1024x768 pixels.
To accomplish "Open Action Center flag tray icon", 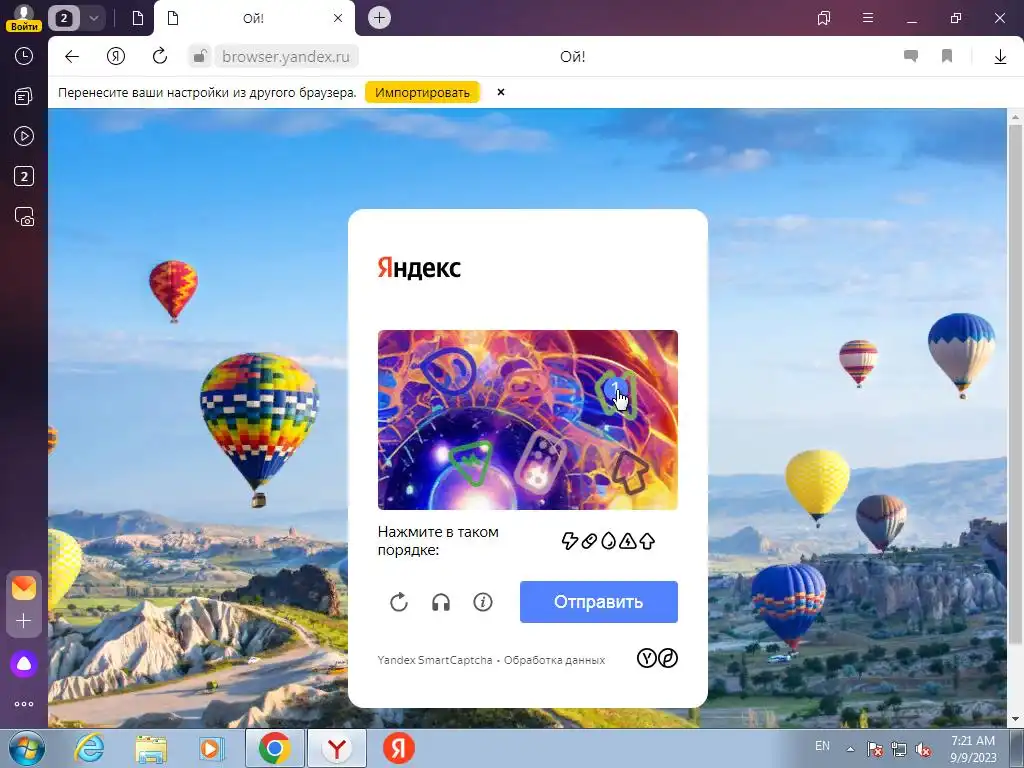I will click(874, 750).
